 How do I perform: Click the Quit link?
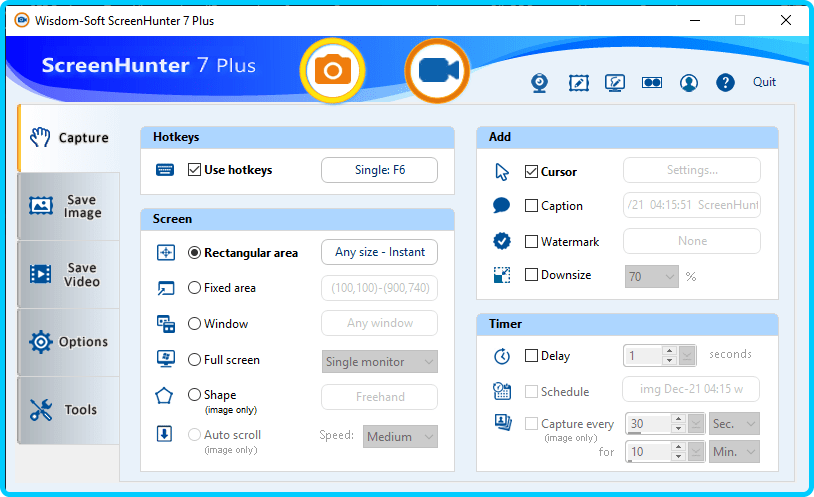[764, 82]
